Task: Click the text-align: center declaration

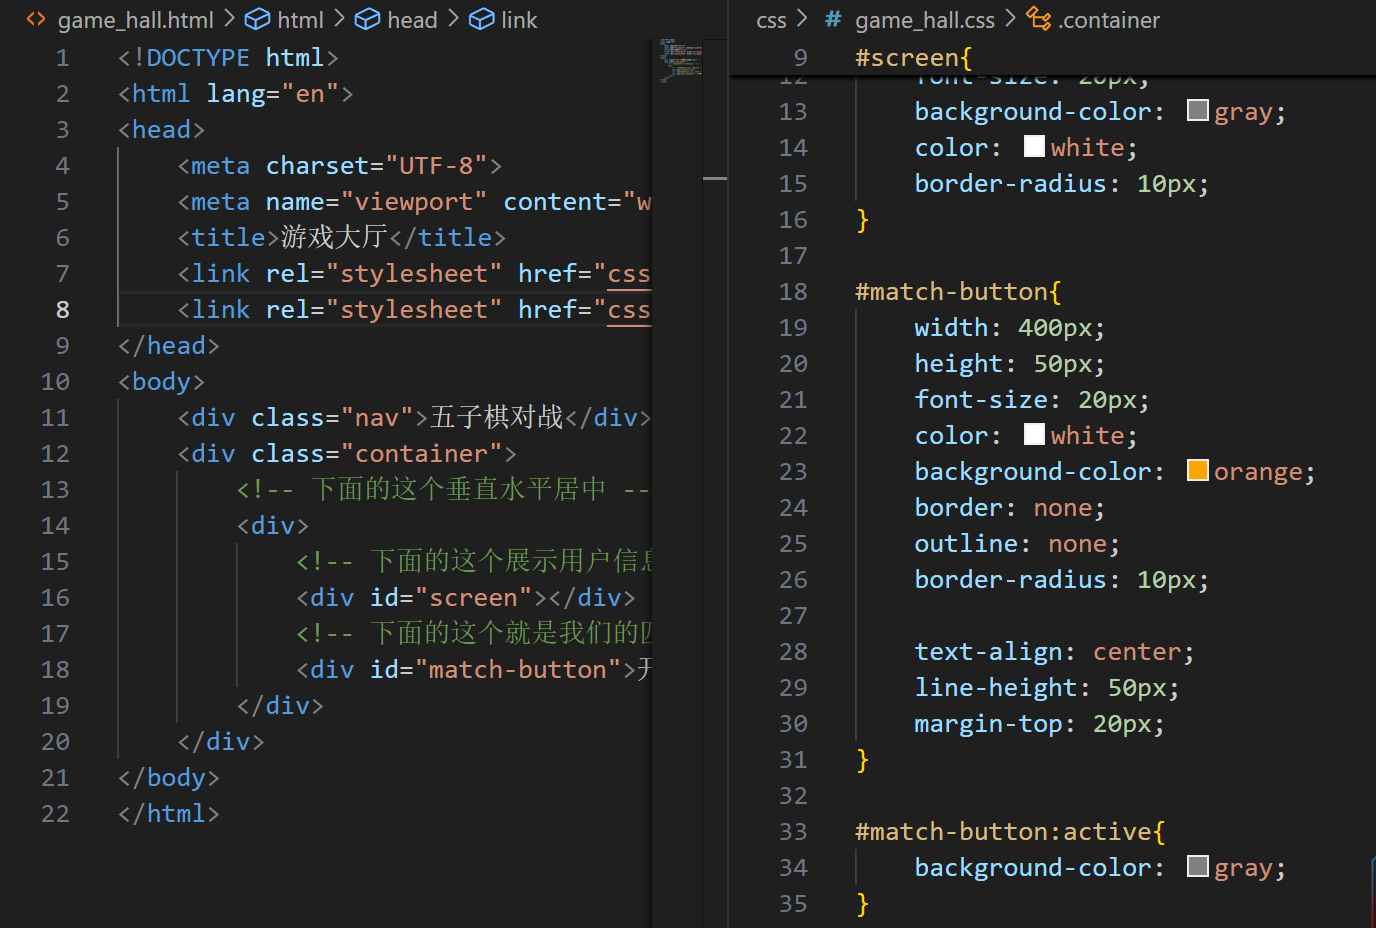Action: coord(1054,652)
